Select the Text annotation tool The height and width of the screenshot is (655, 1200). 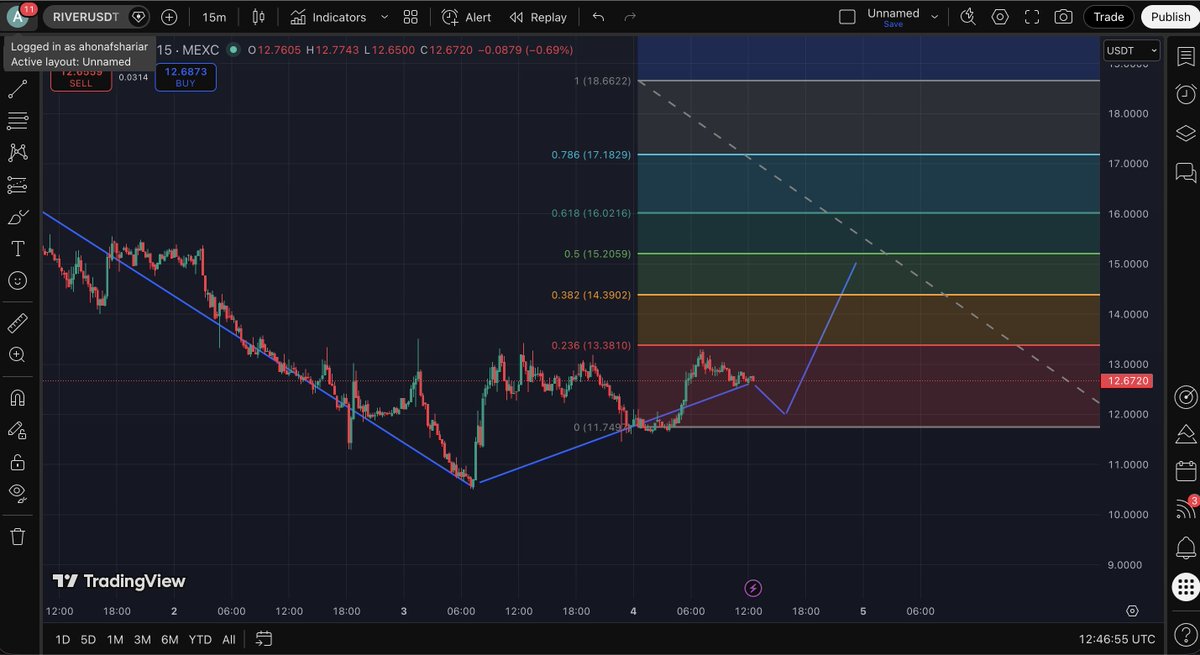[x=17, y=249]
